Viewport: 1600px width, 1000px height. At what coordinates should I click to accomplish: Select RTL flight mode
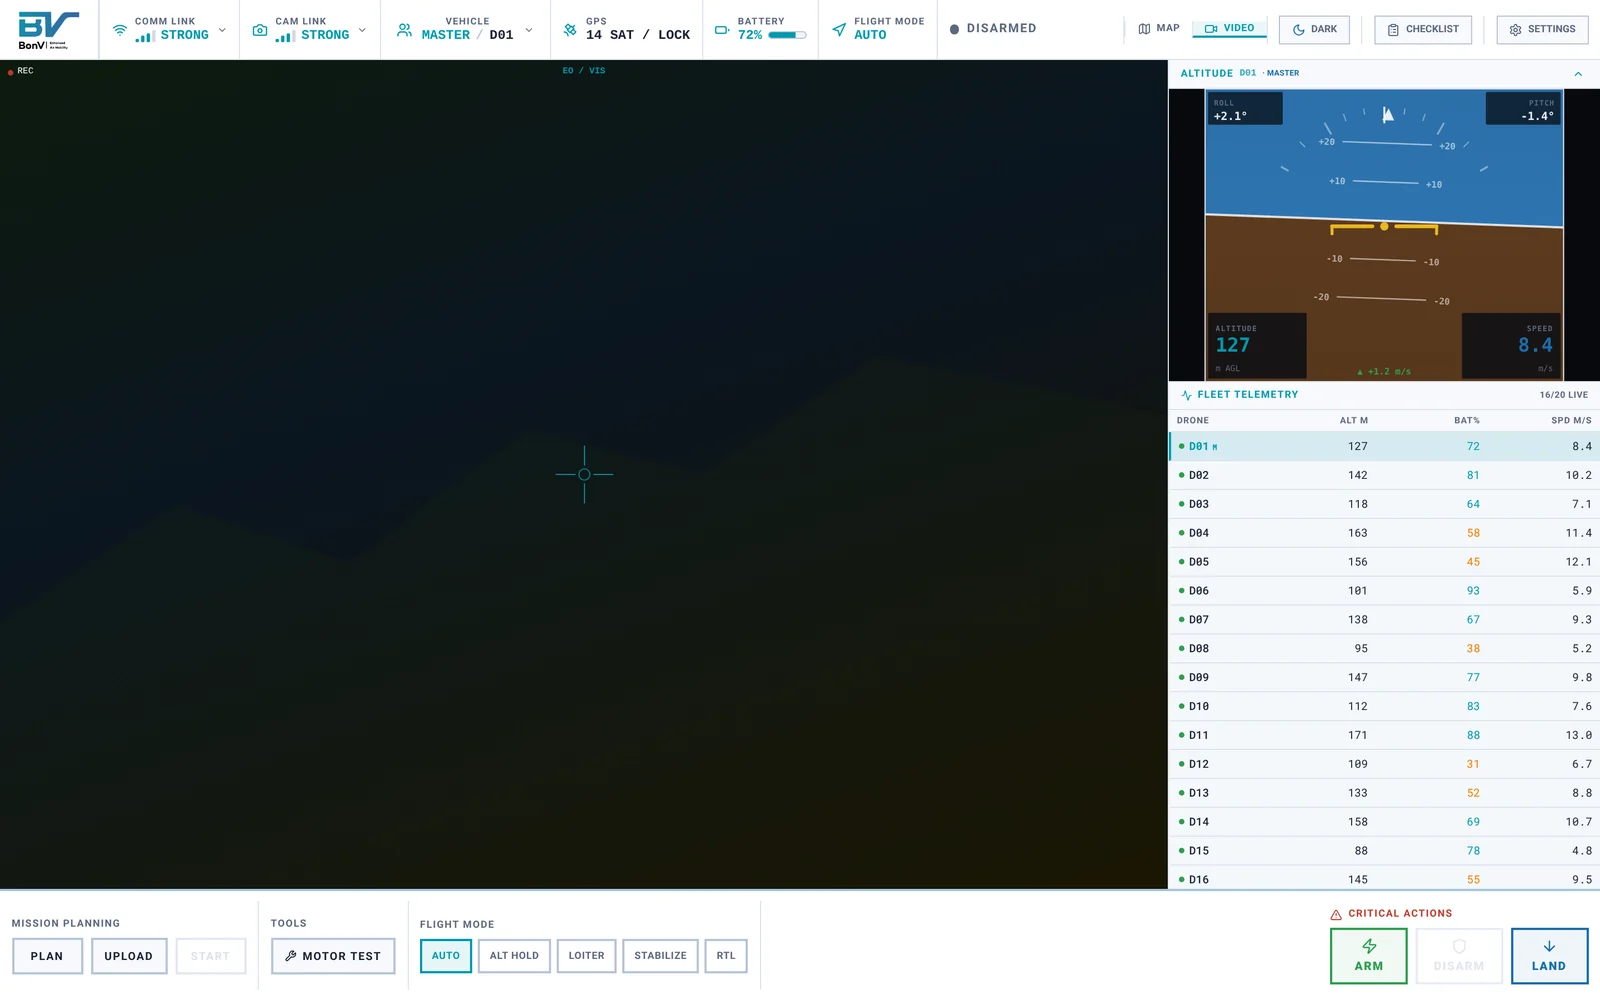click(726, 956)
